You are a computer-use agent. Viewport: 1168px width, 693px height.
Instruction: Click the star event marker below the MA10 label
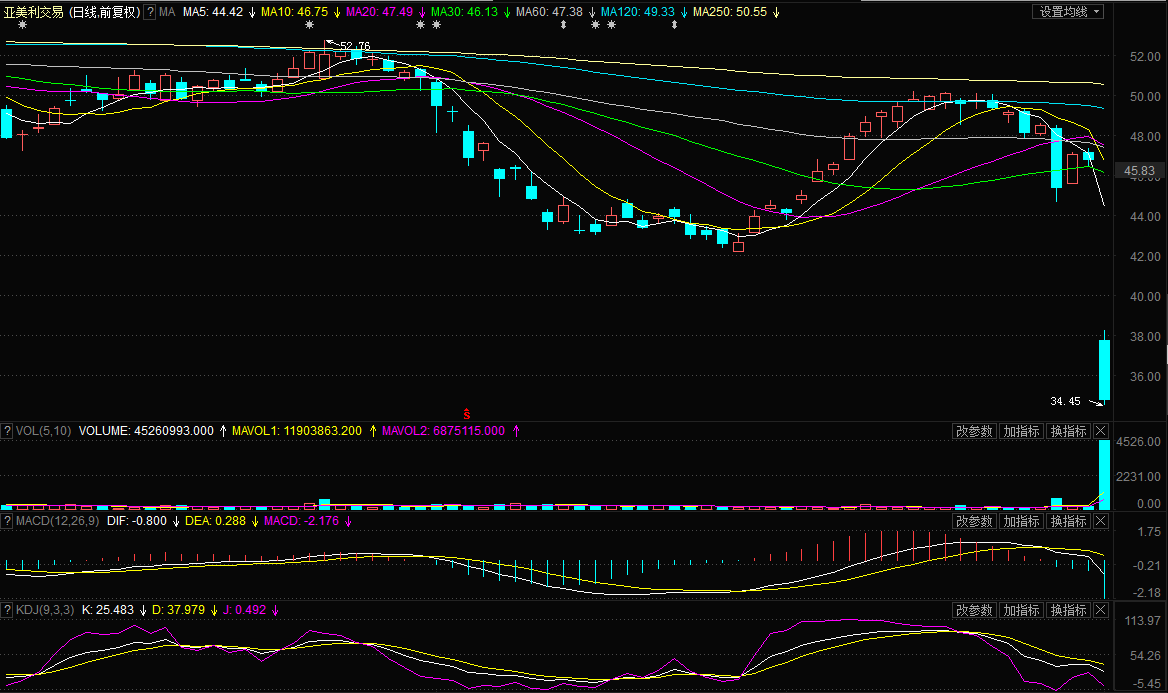pos(310,25)
